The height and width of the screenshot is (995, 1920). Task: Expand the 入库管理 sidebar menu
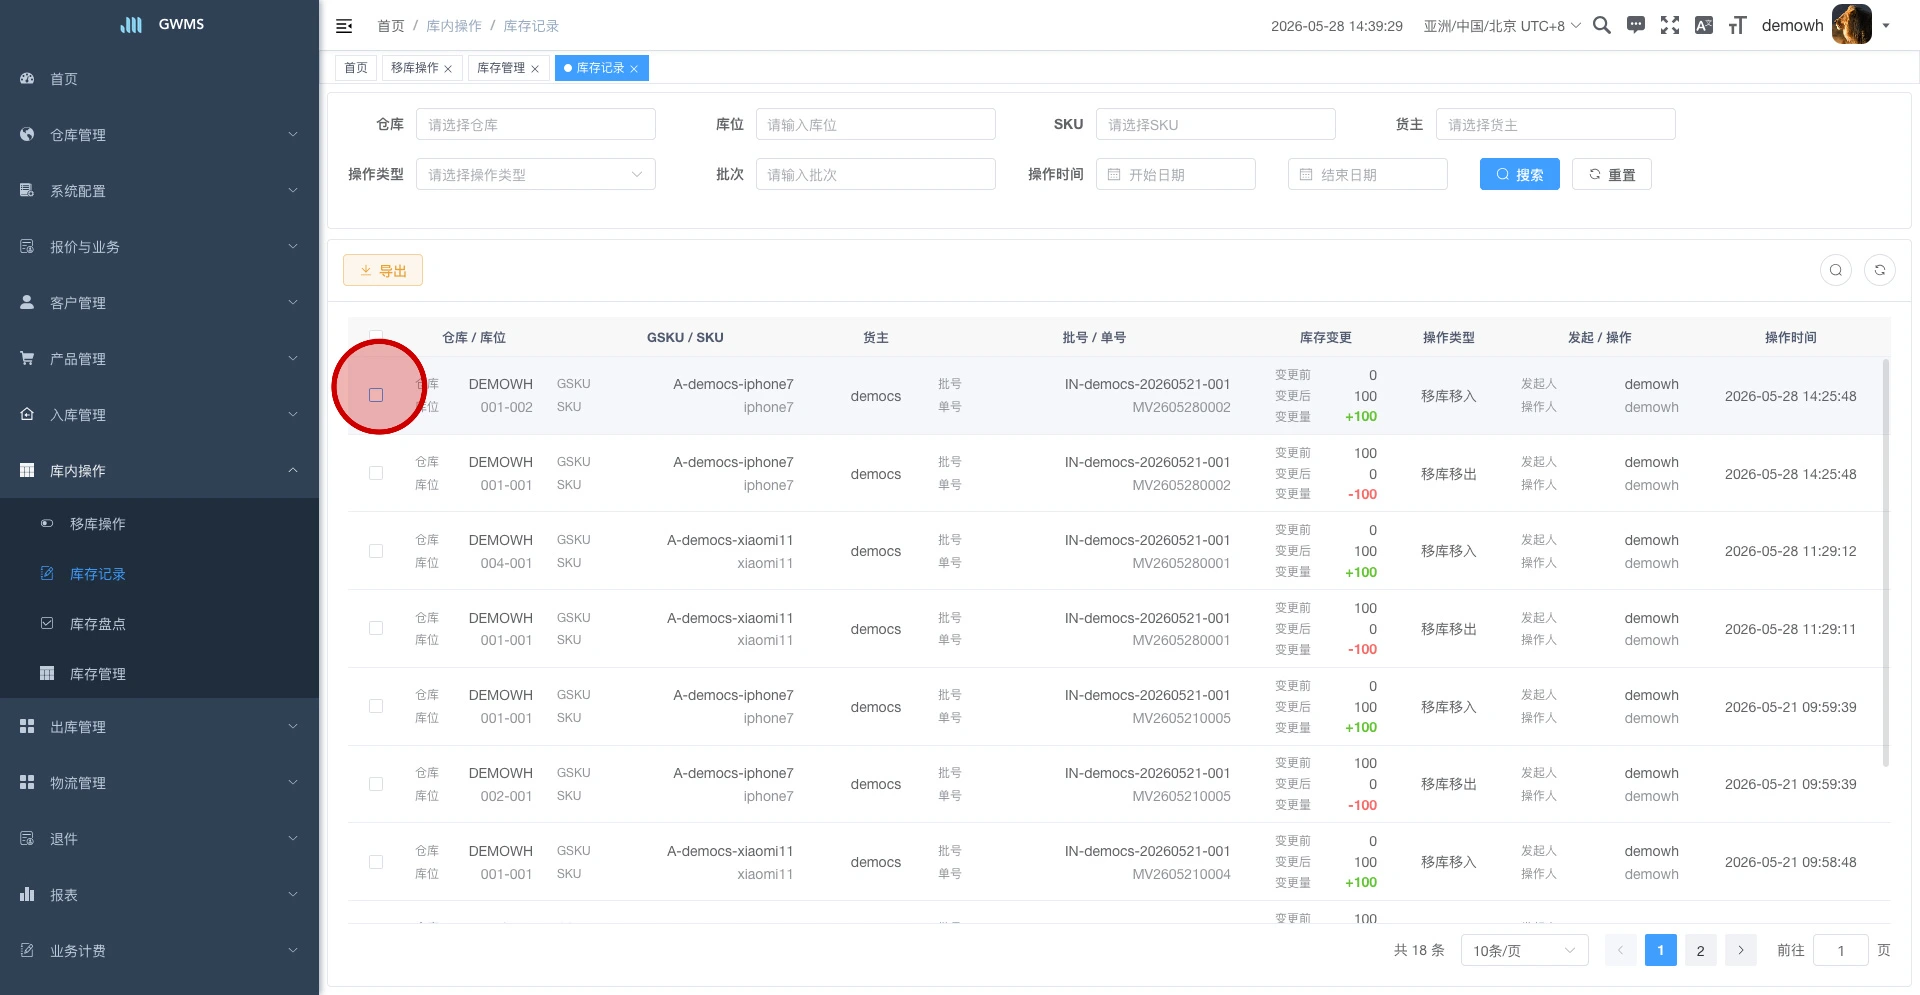click(160, 415)
